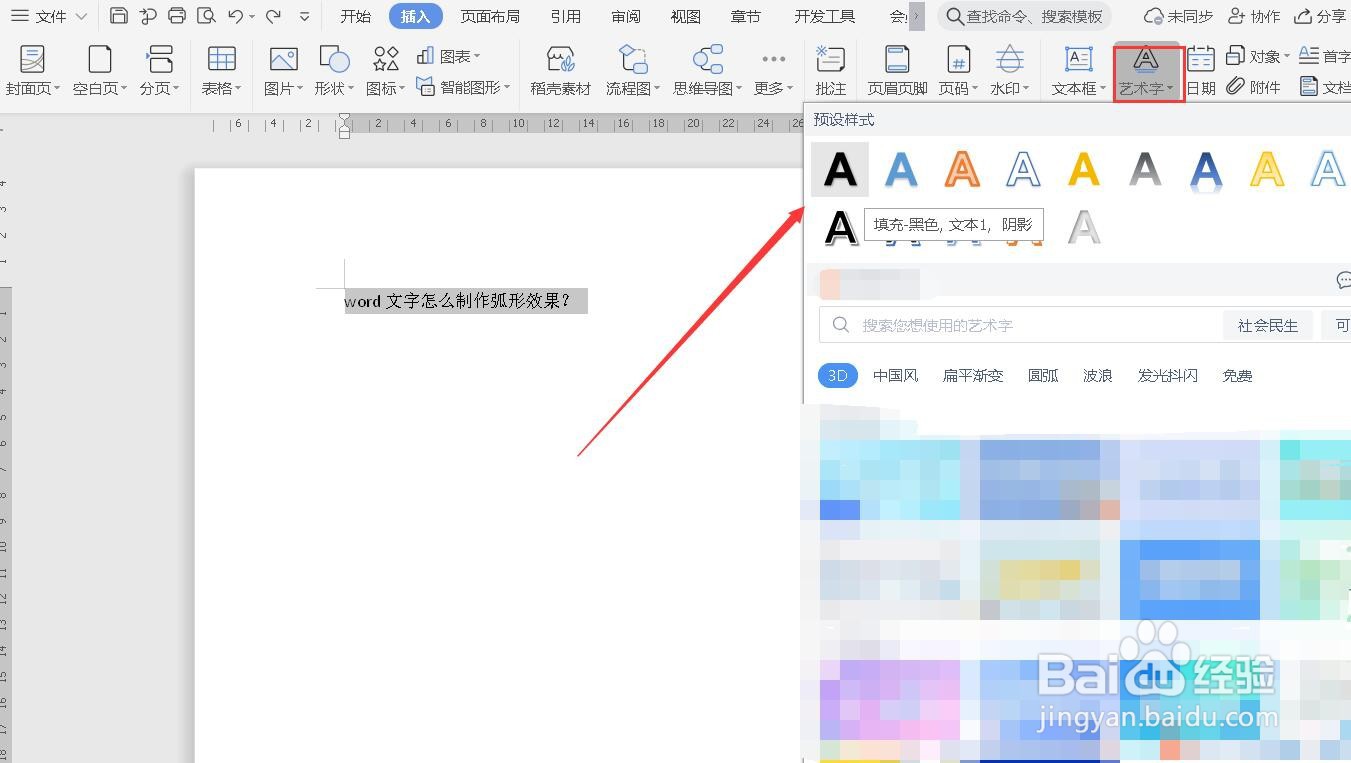Open the 页码 page number dropdown
This screenshot has height=763, width=1351.
[957, 70]
